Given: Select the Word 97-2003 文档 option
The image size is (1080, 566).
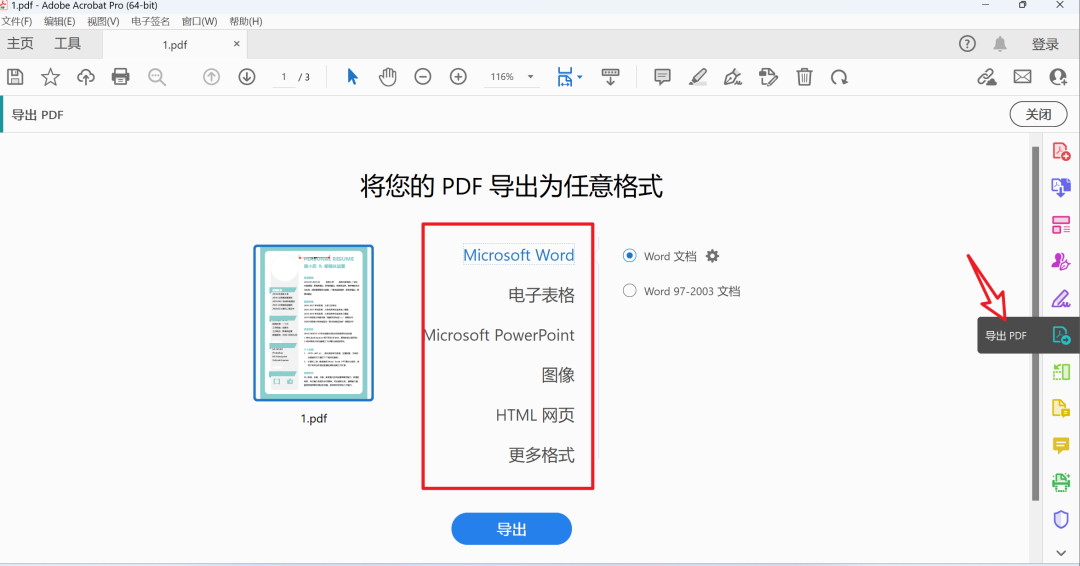Looking at the screenshot, I should tap(630, 291).
